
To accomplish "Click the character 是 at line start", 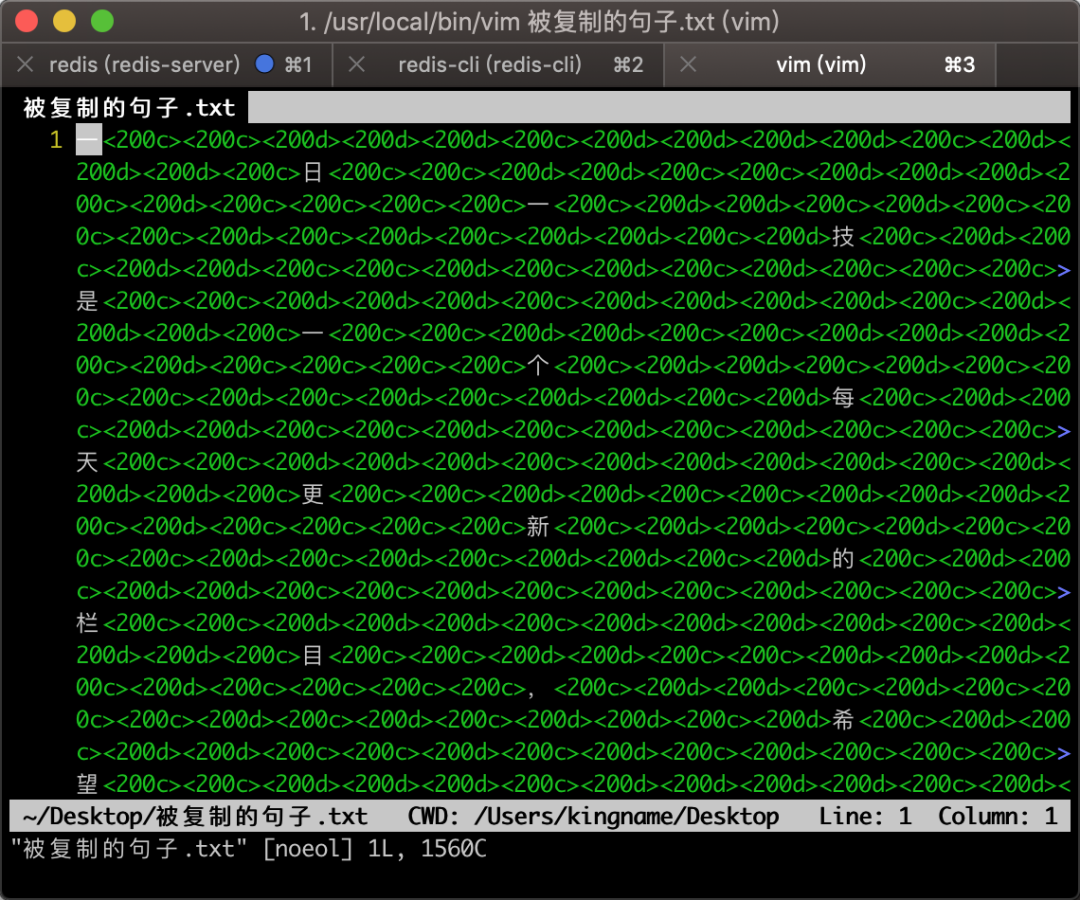I will click(x=87, y=301).
